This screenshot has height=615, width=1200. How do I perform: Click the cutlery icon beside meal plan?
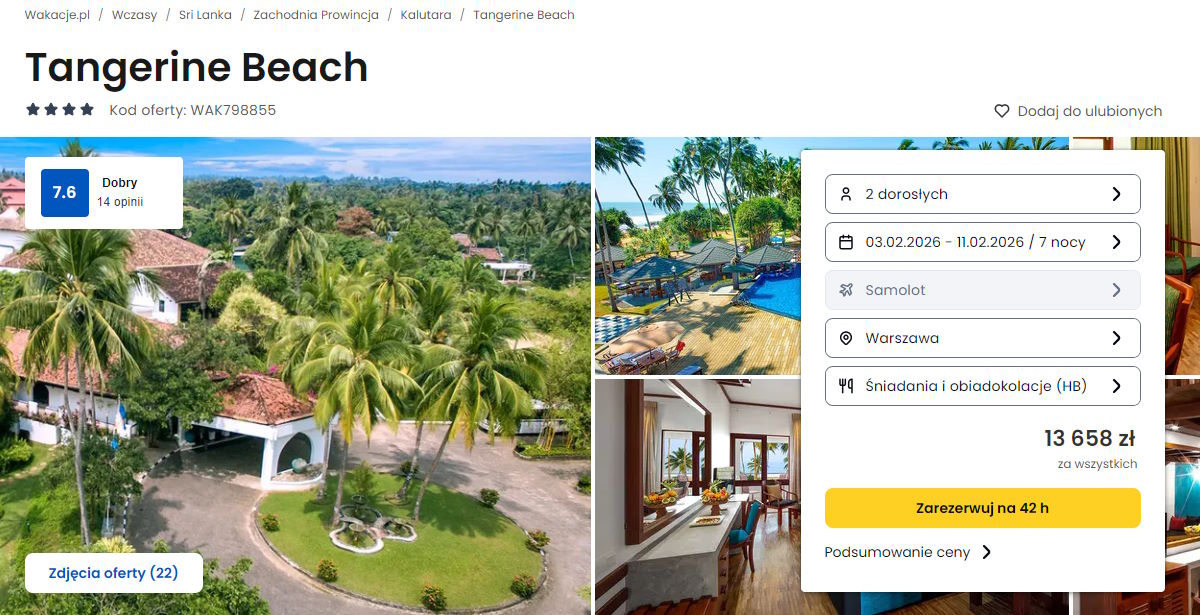(846, 386)
